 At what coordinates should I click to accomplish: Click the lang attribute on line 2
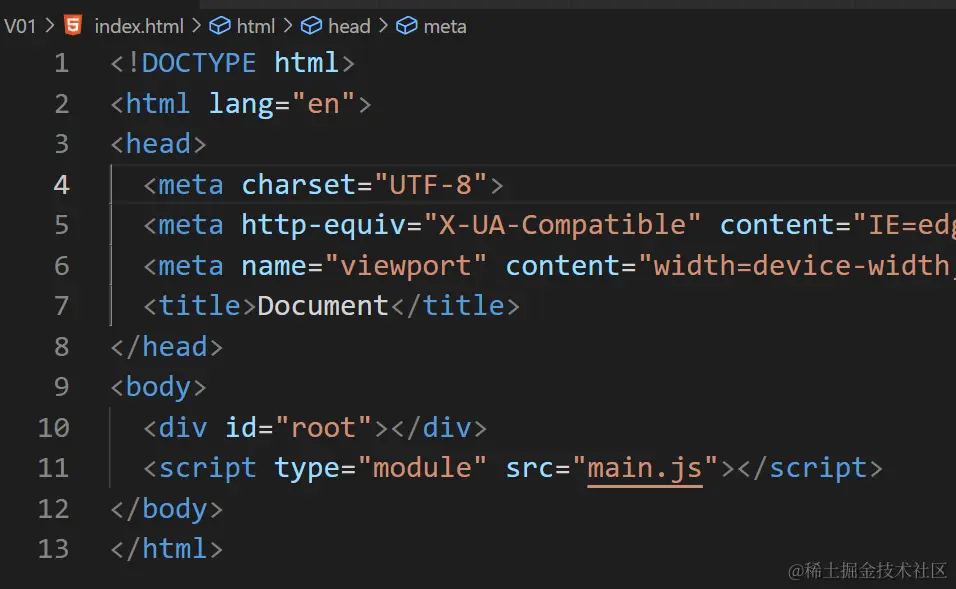coord(241,104)
